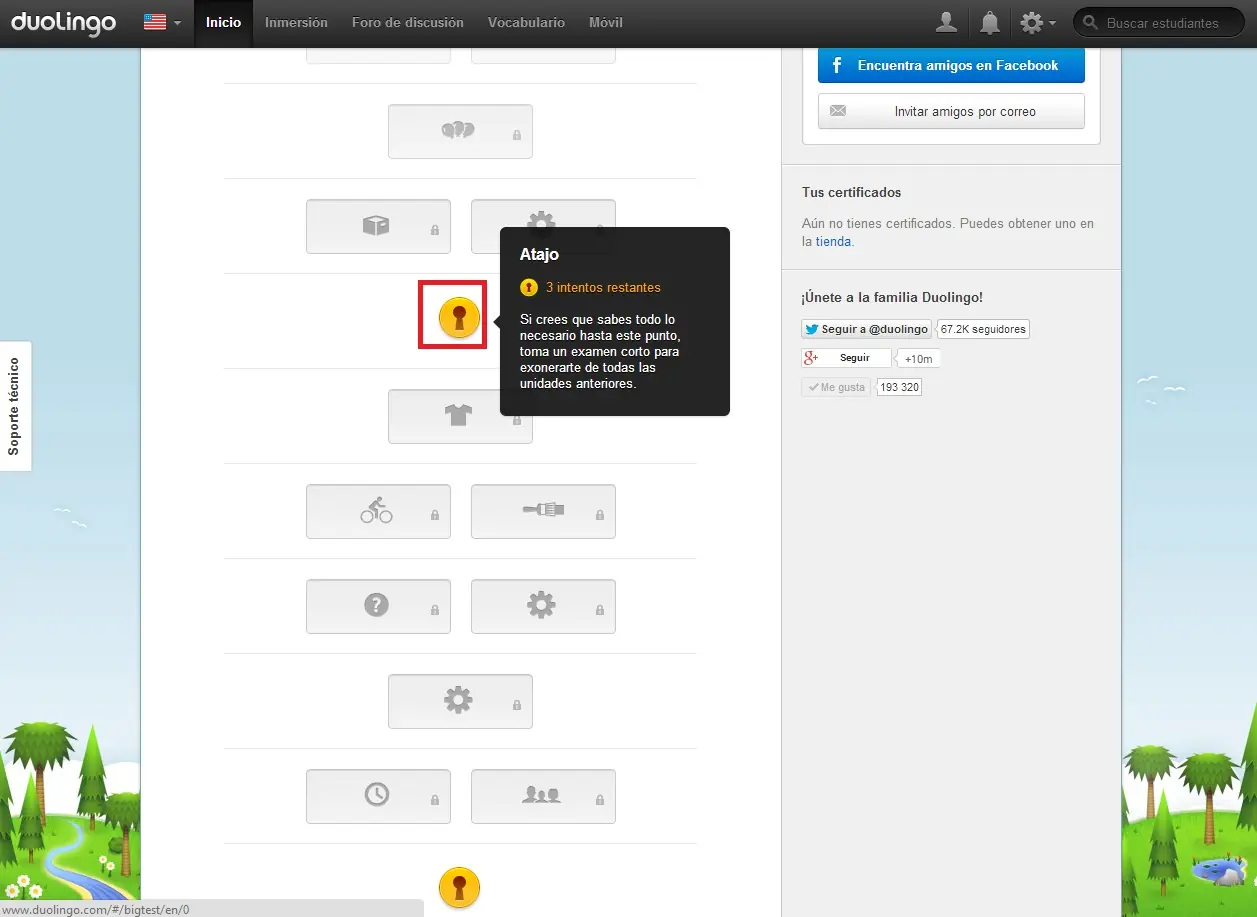
Task: Open Foro de discusión
Action: (x=408, y=22)
